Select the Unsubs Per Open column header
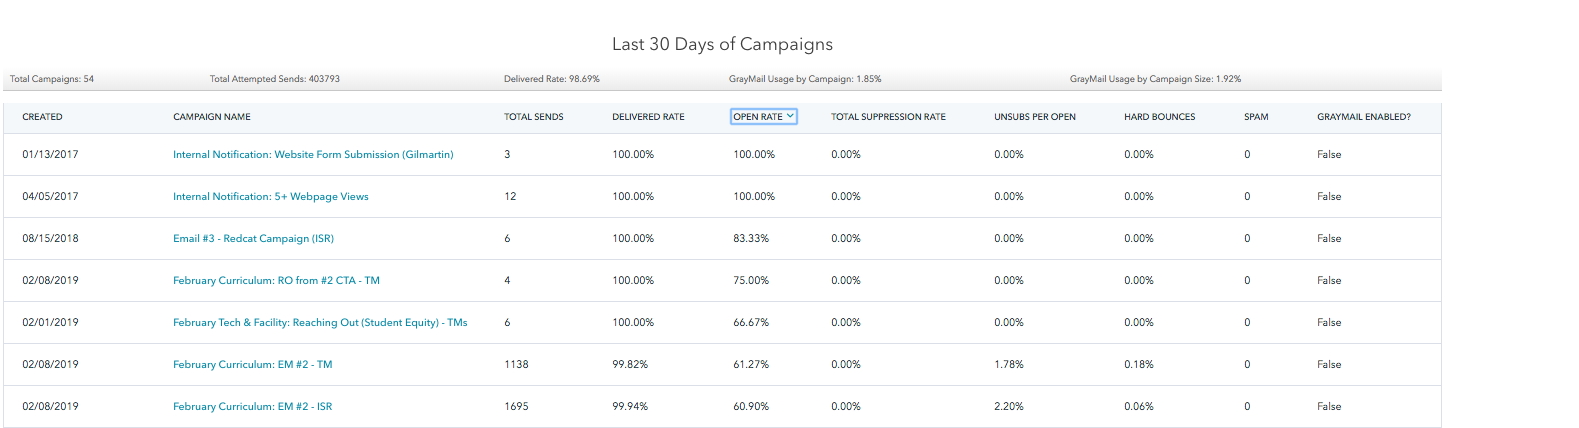The image size is (1579, 428). coord(1034,117)
